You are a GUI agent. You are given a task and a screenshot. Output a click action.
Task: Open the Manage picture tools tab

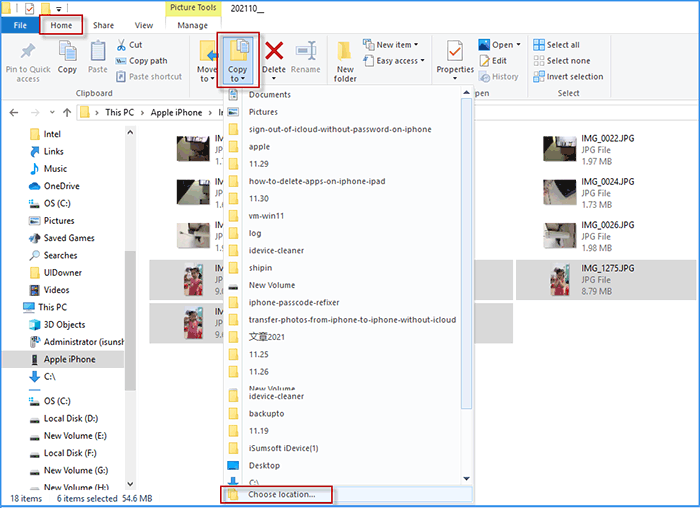coord(192,25)
